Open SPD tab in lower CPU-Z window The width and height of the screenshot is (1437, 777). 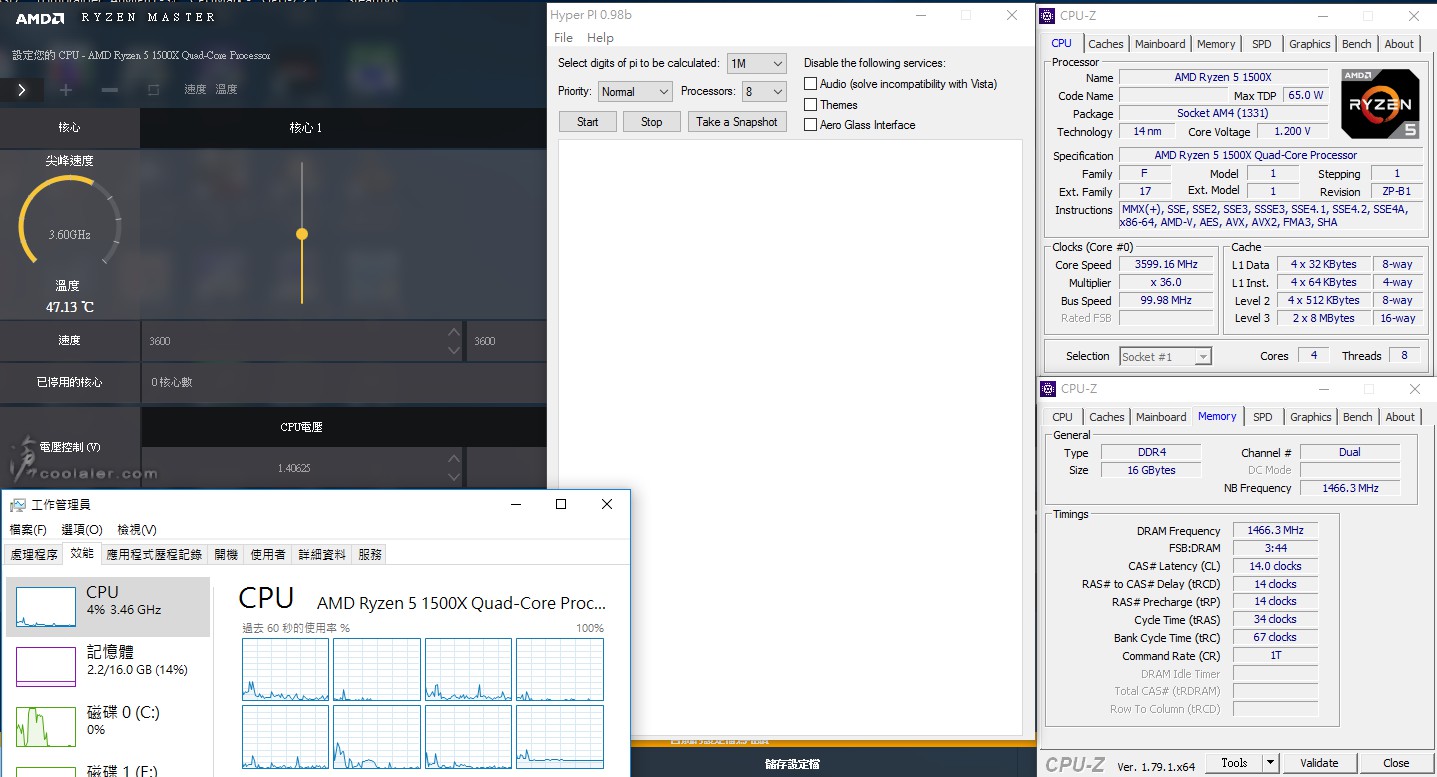[1263, 417]
